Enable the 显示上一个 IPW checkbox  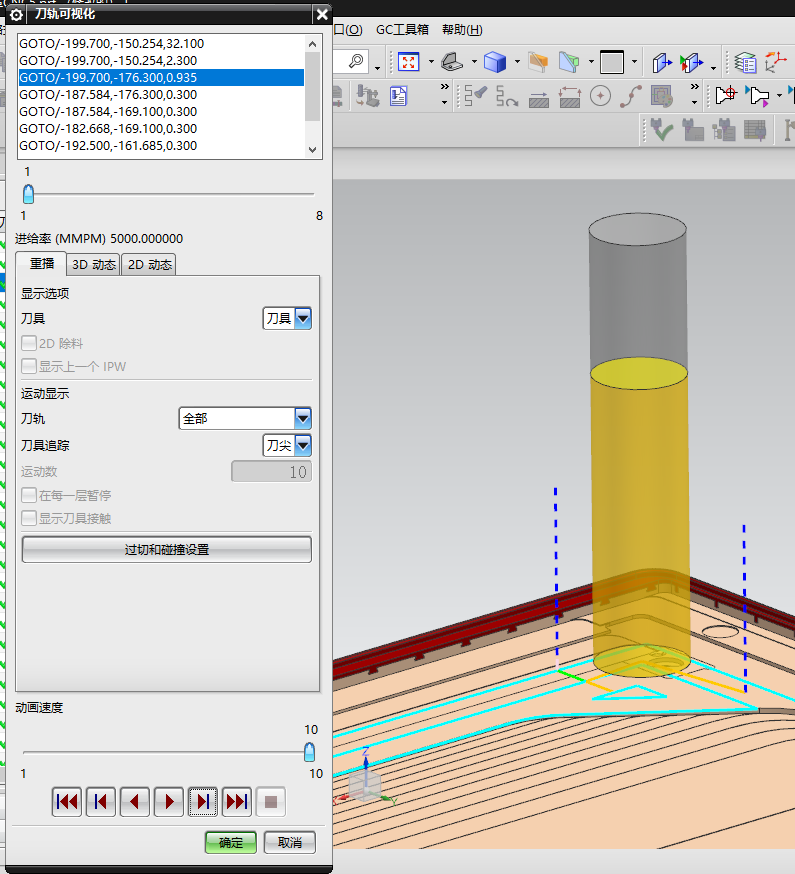tap(29, 366)
